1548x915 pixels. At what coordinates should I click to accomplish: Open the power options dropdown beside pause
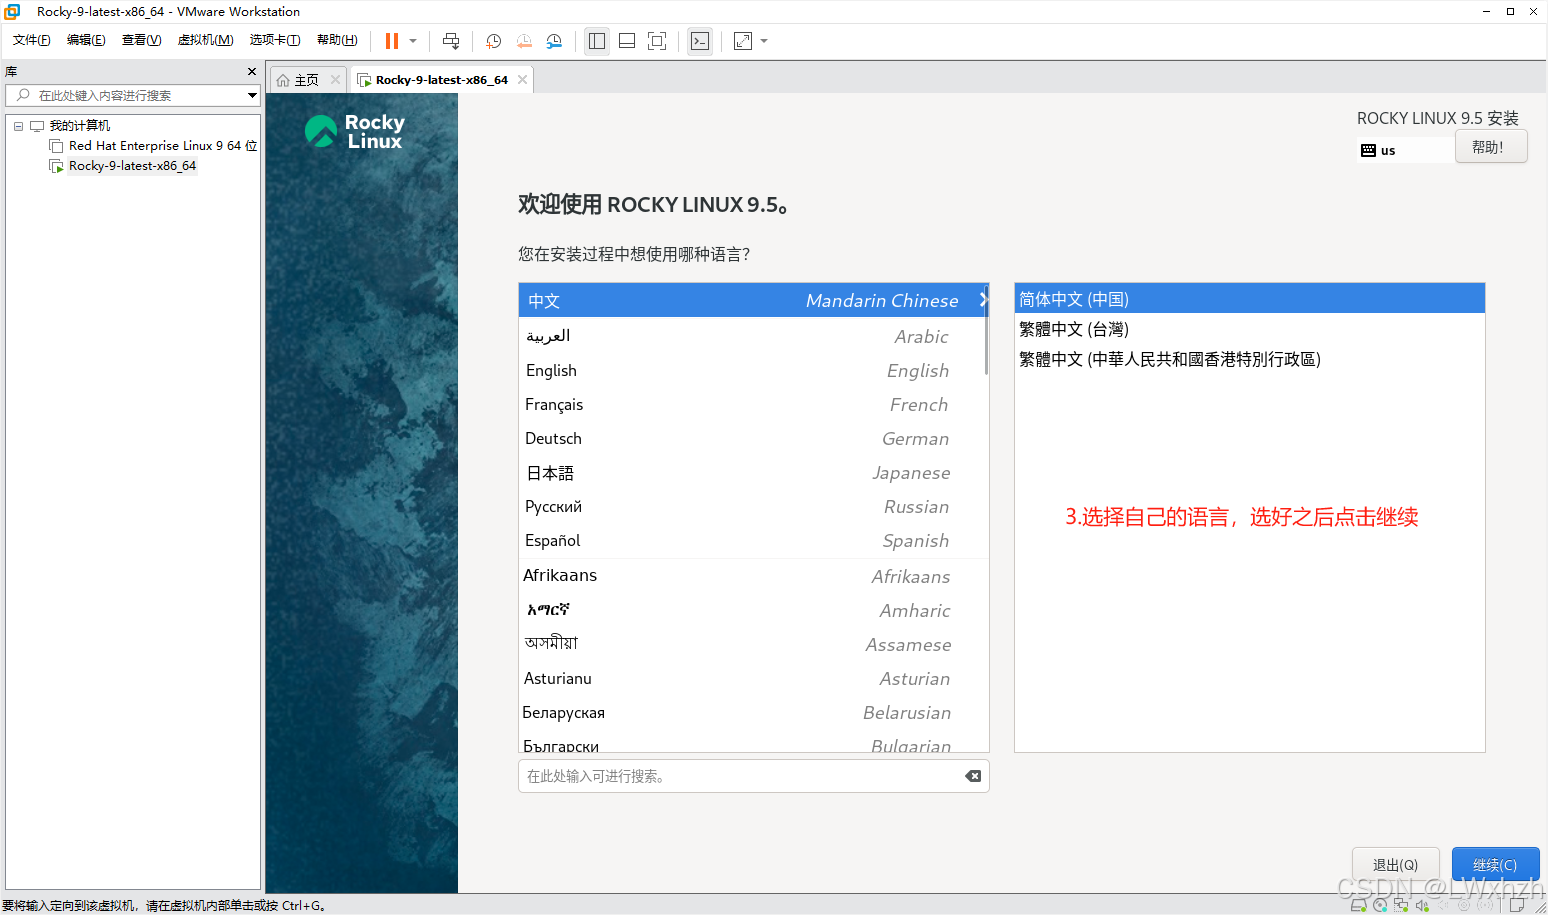(x=413, y=41)
